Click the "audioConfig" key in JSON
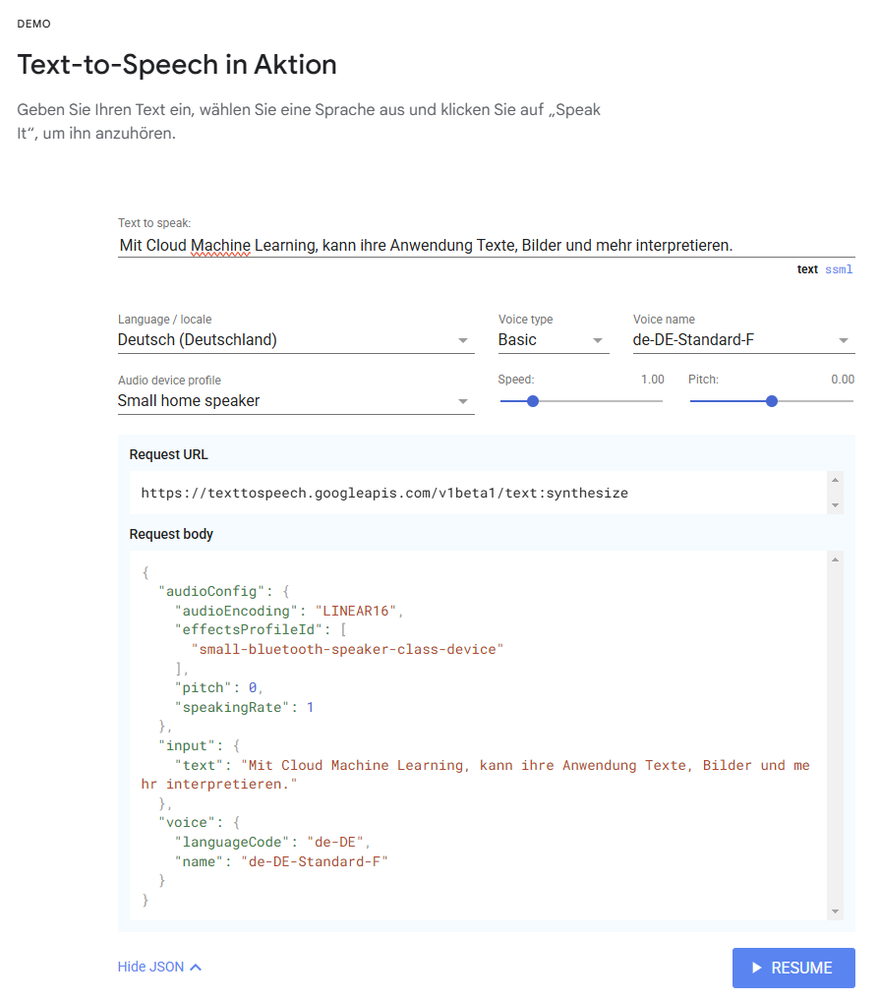 click(212, 591)
